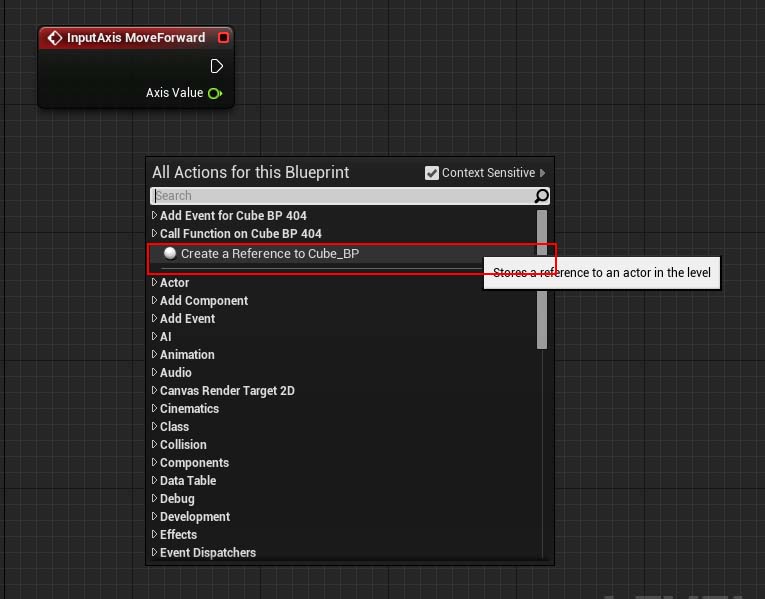Image resolution: width=765 pixels, height=599 pixels.
Task: Expand the Development category
Action: point(154,516)
